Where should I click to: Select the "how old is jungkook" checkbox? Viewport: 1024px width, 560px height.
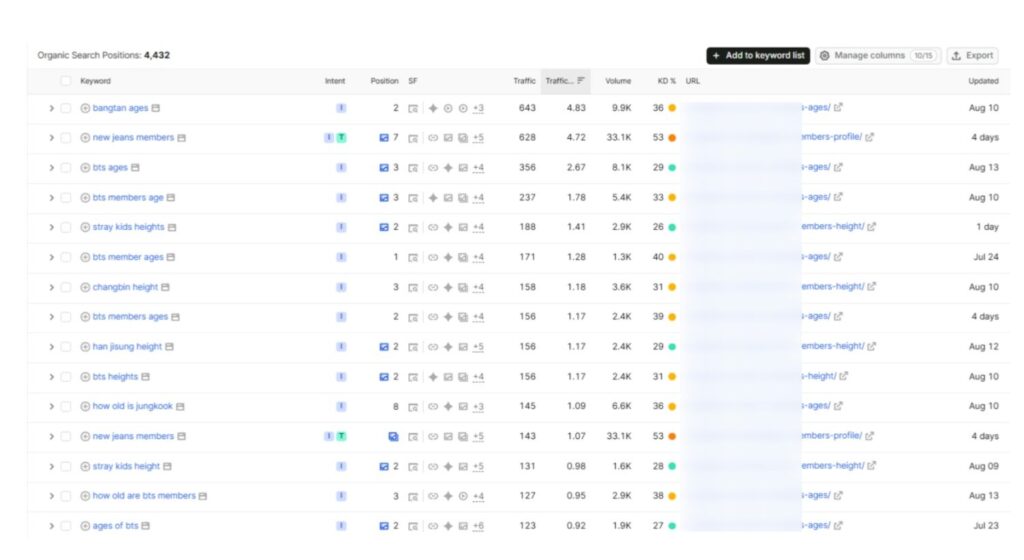[x=65, y=407]
